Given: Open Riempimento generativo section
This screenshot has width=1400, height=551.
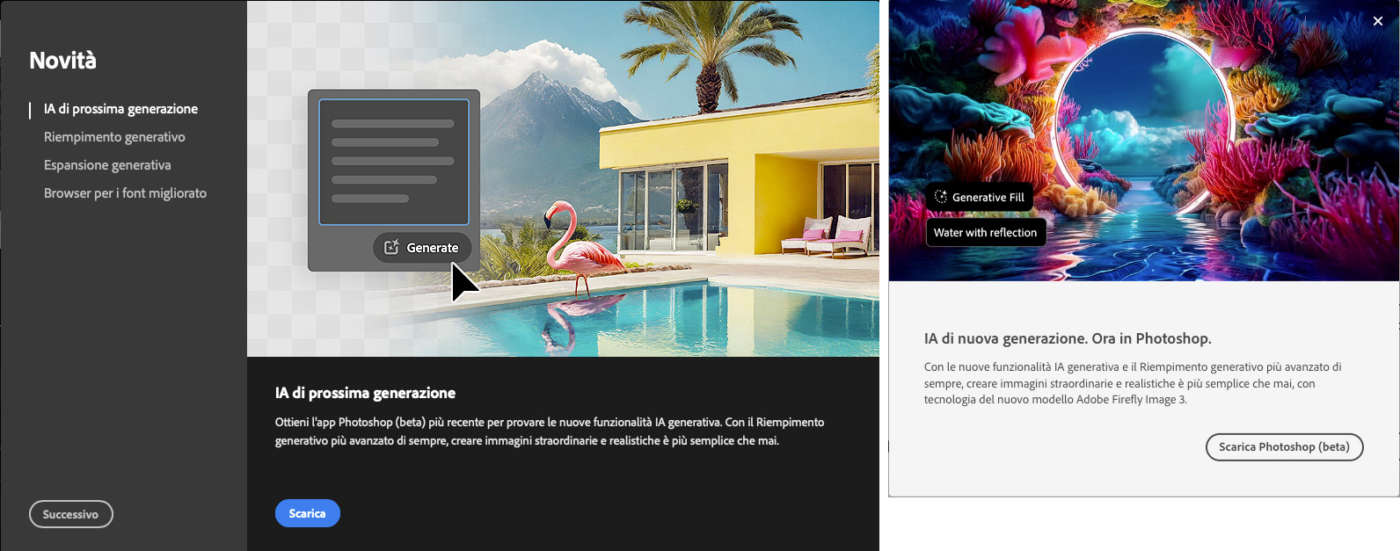Looking at the screenshot, I should click(x=114, y=137).
